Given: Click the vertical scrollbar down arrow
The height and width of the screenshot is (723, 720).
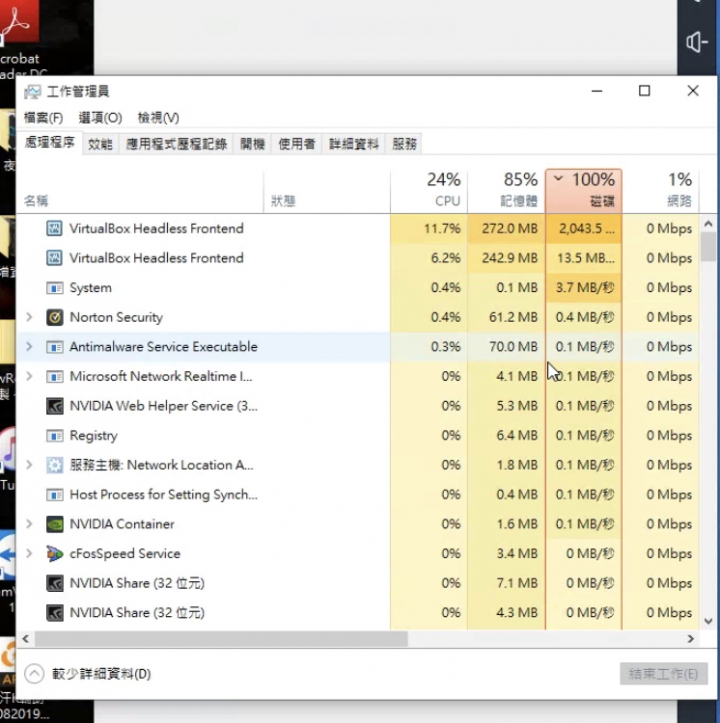Looking at the screenshot, I should (x=708, y=621).
